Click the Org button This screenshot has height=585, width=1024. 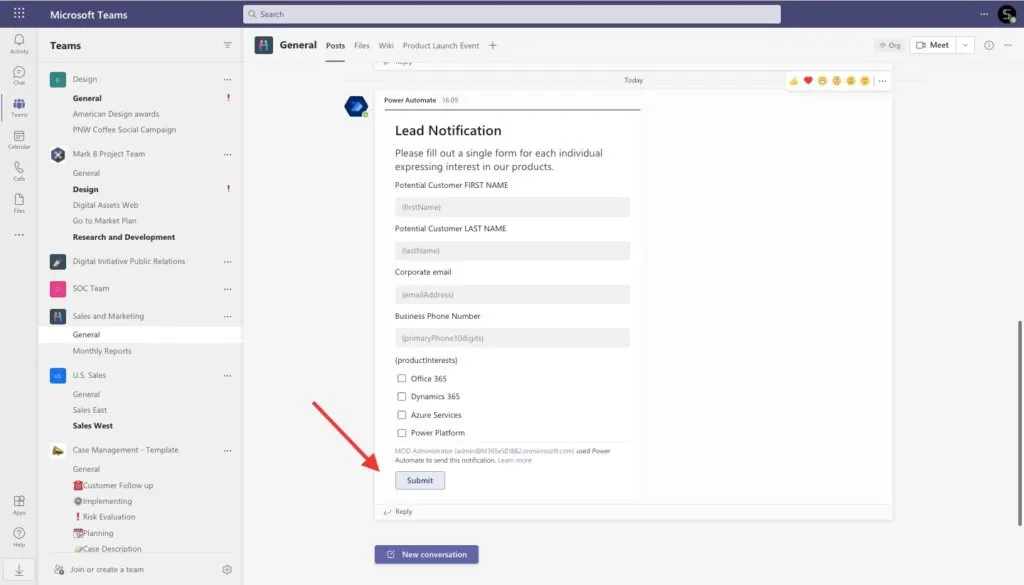(x=889, y=45)
